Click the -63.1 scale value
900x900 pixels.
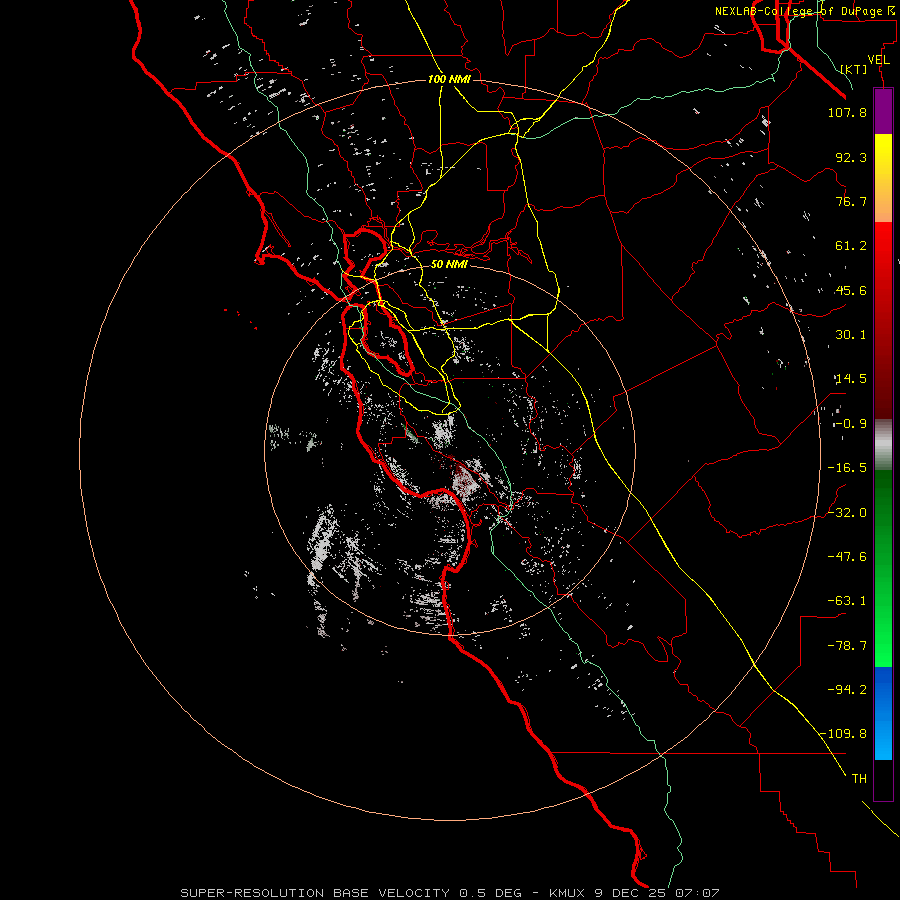847,601
